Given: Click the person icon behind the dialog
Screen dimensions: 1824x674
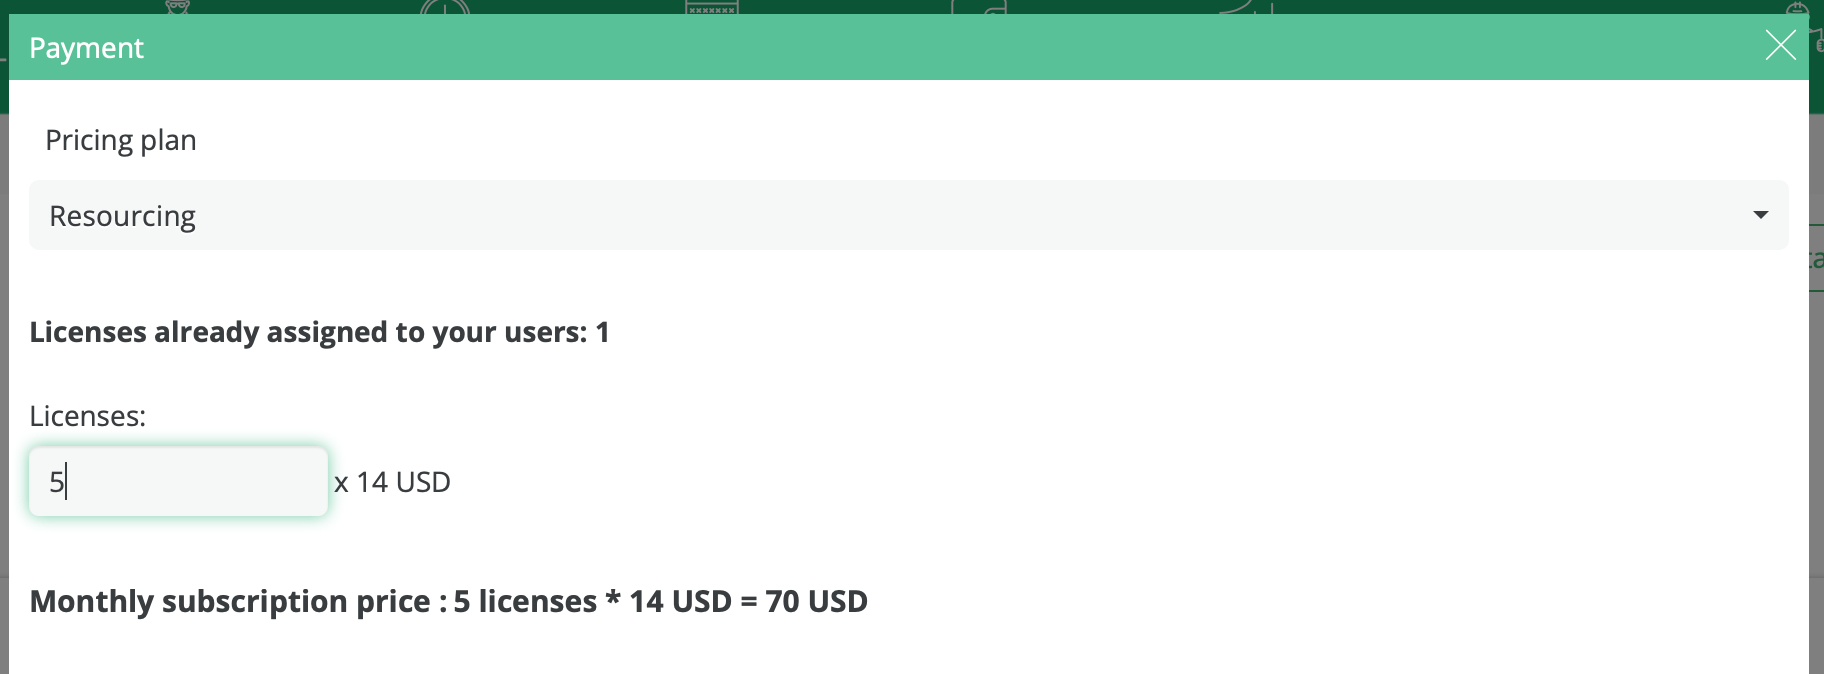Looking at the screenshot, I should (177, 6).
